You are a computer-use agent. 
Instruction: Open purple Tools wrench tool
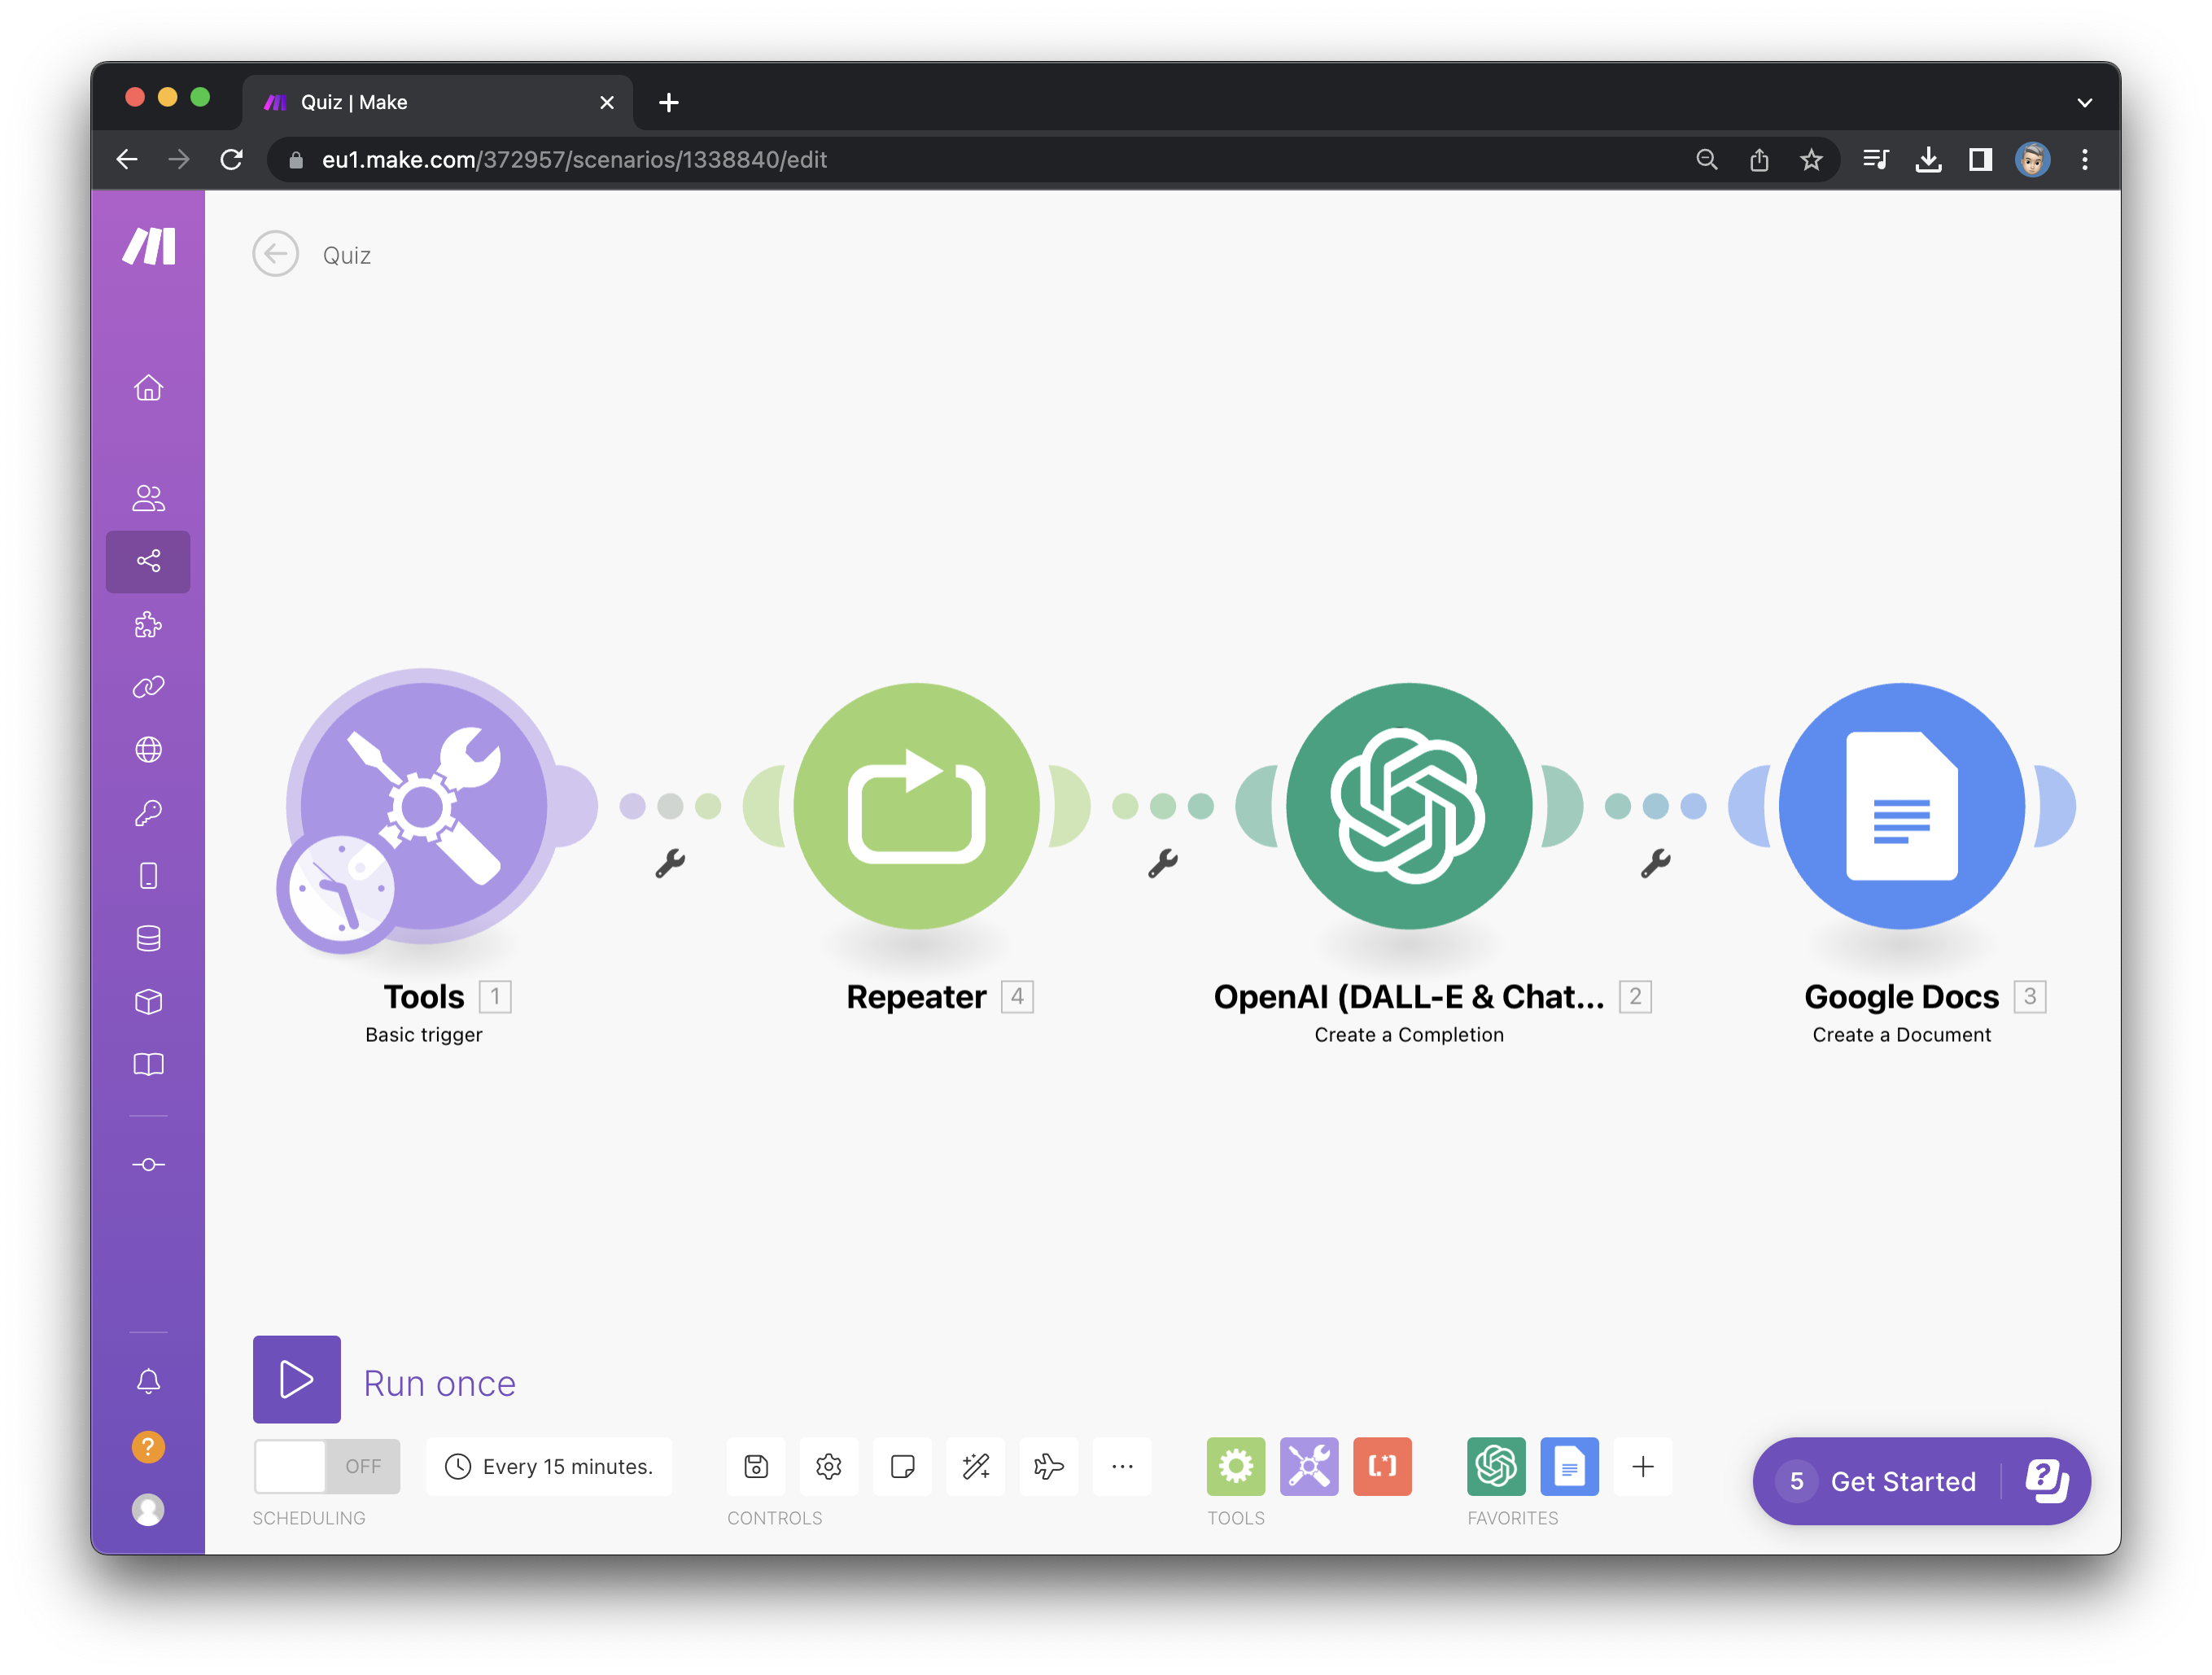tap(1309, 1467)
